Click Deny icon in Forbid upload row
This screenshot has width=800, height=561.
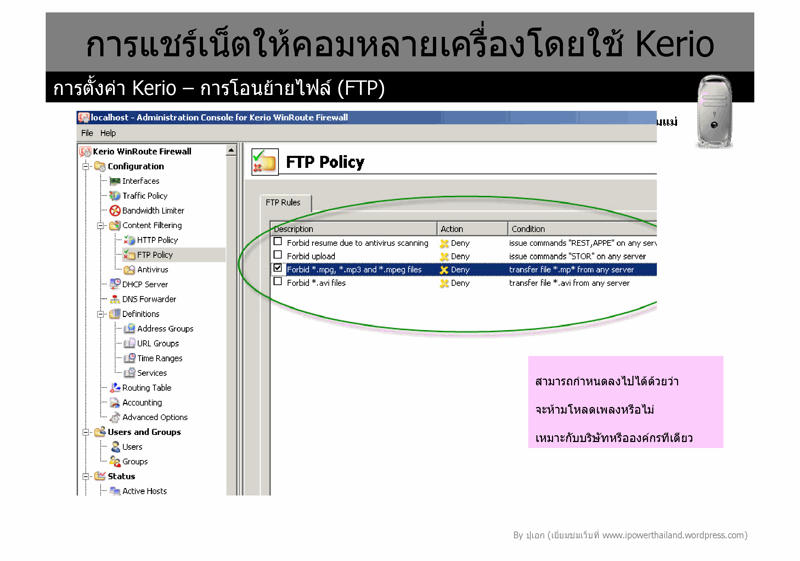[x=444, y=257]
